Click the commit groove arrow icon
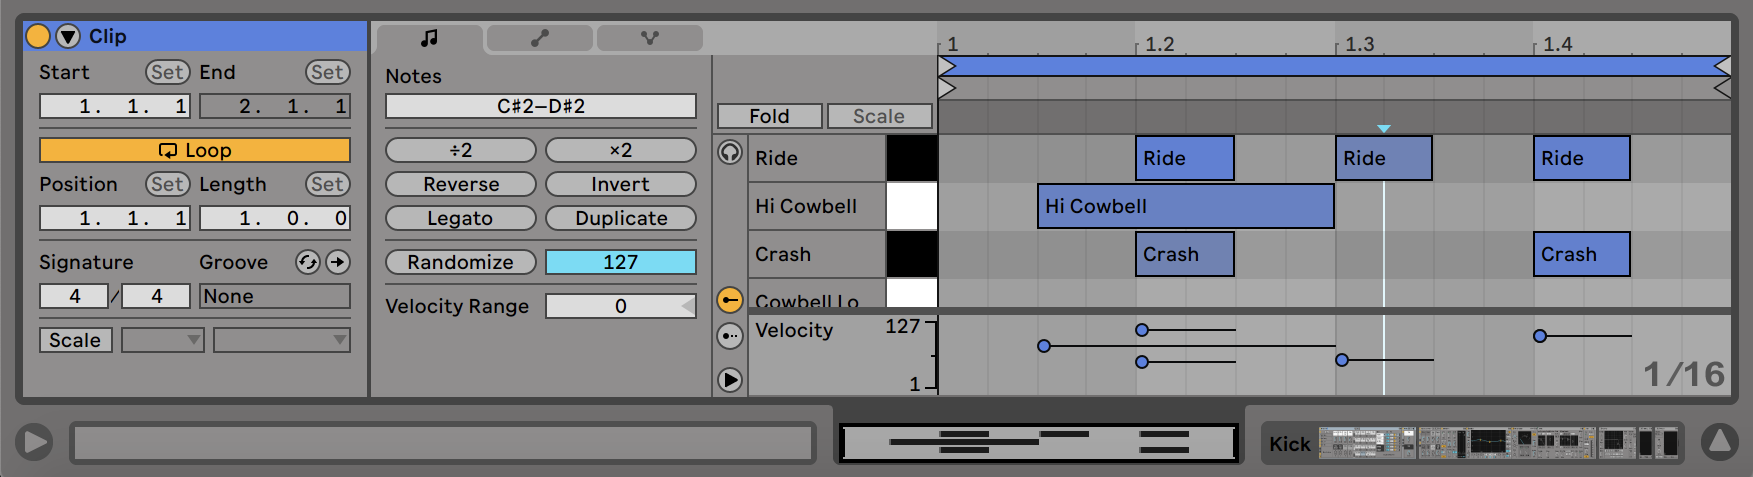This screenshot has width=1753, height=477. 338,262
